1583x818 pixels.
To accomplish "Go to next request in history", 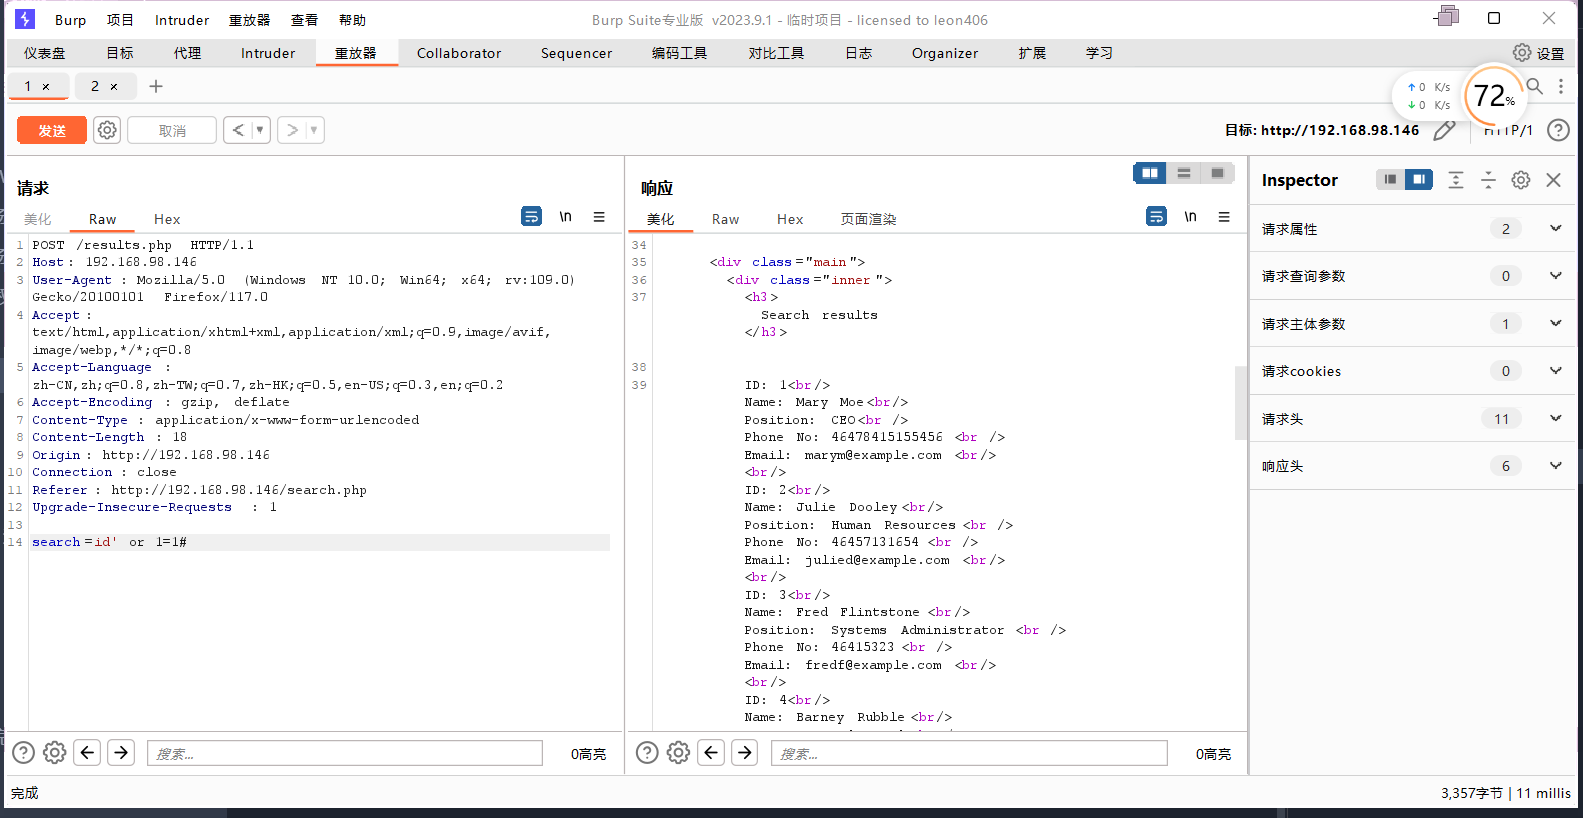I will [292, 130].
